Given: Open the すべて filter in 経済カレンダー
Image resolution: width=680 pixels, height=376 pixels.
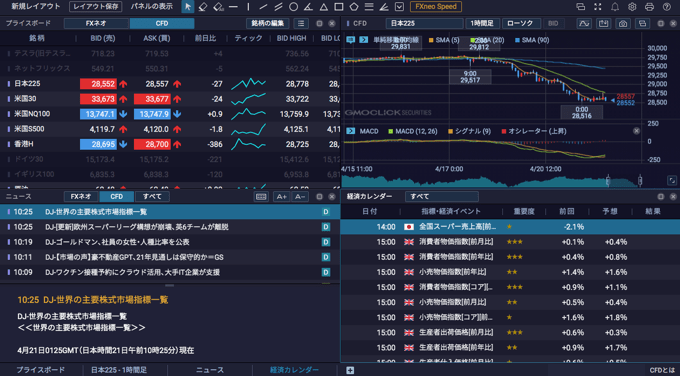Looking at the screenshot, I should pos(441,196).
